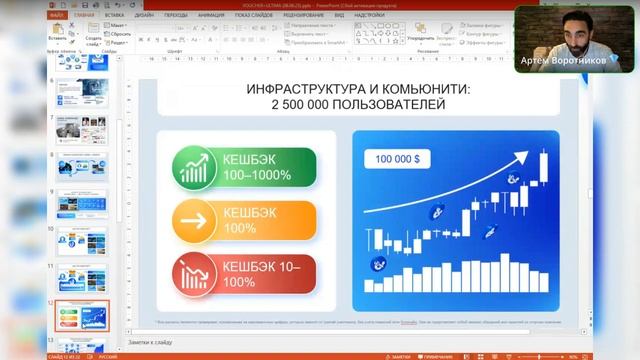Image resolution: width=640 pixels, height=360 pixels.
Task: Select the triangle shape in shapes gallery
Action: click(x=358, y=33)
